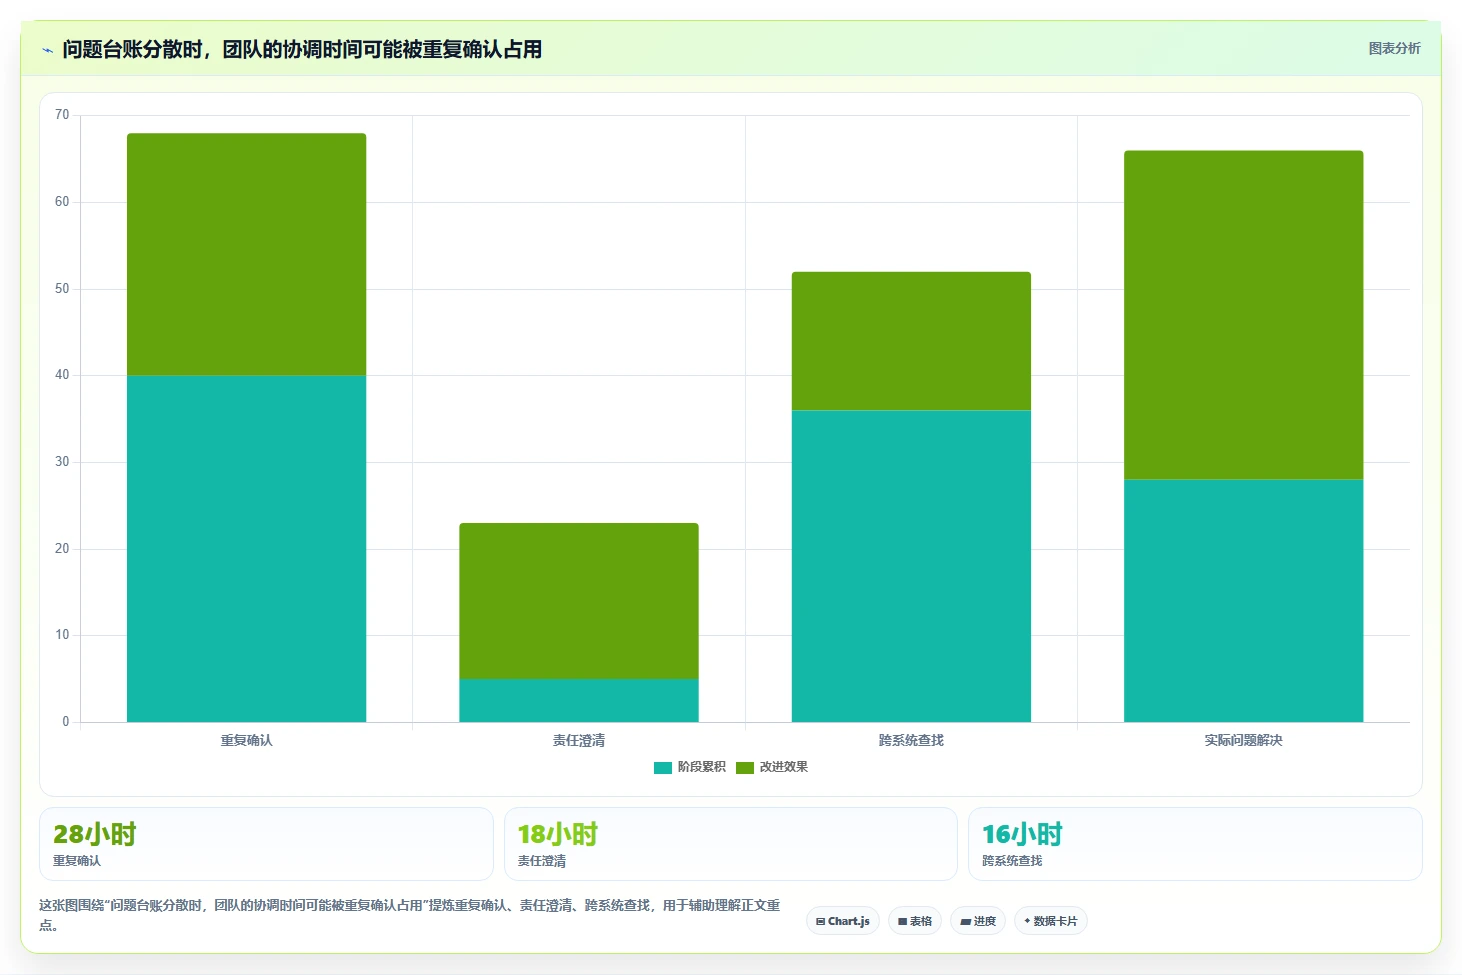Select the teal bar segment for 责任澄清
This screenshot has width=1462, height=975.
(579, 700)
